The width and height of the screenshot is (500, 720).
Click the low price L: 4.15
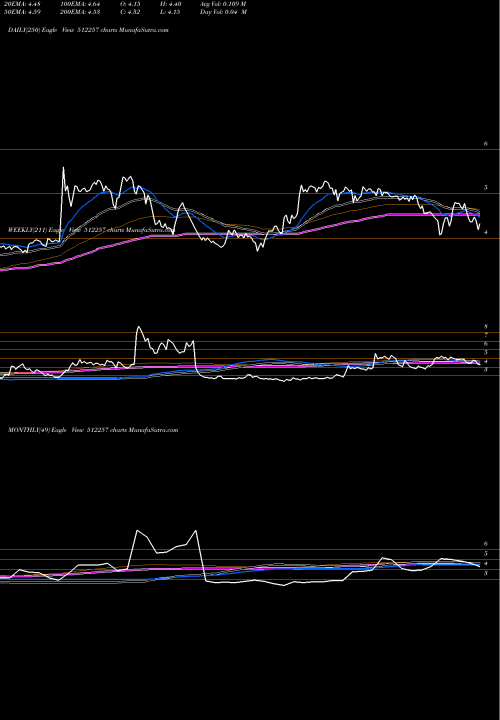click(x=170, y=12)
